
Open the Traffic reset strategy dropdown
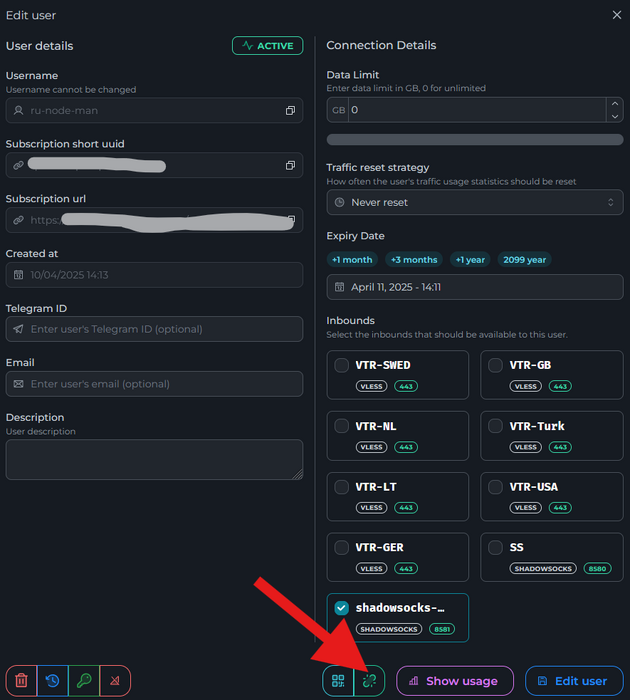click(x=474, y=202)
